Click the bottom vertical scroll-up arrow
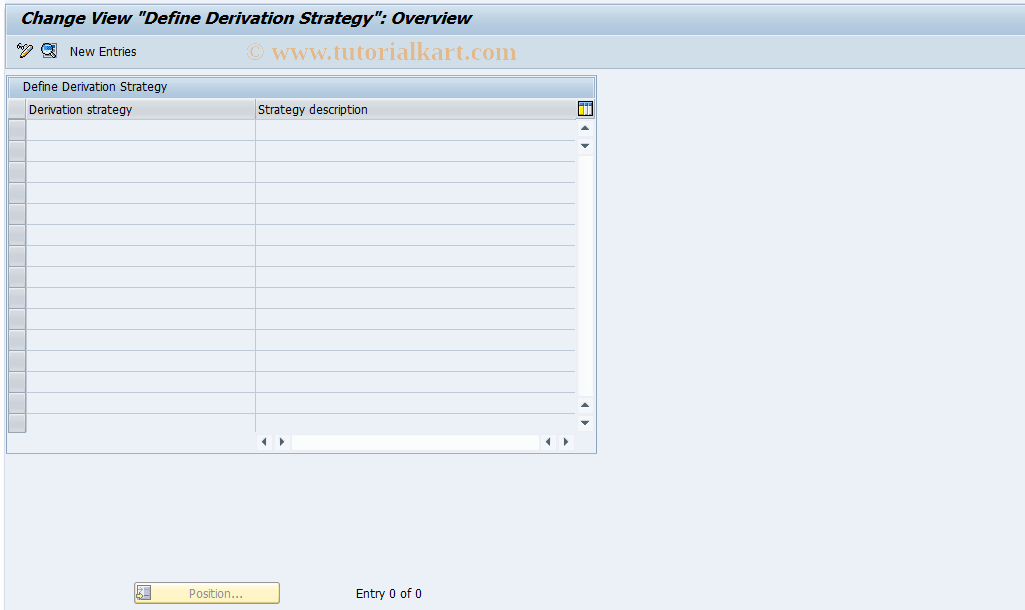Screen dimensions: 1025x610 [x=584, y=404]
